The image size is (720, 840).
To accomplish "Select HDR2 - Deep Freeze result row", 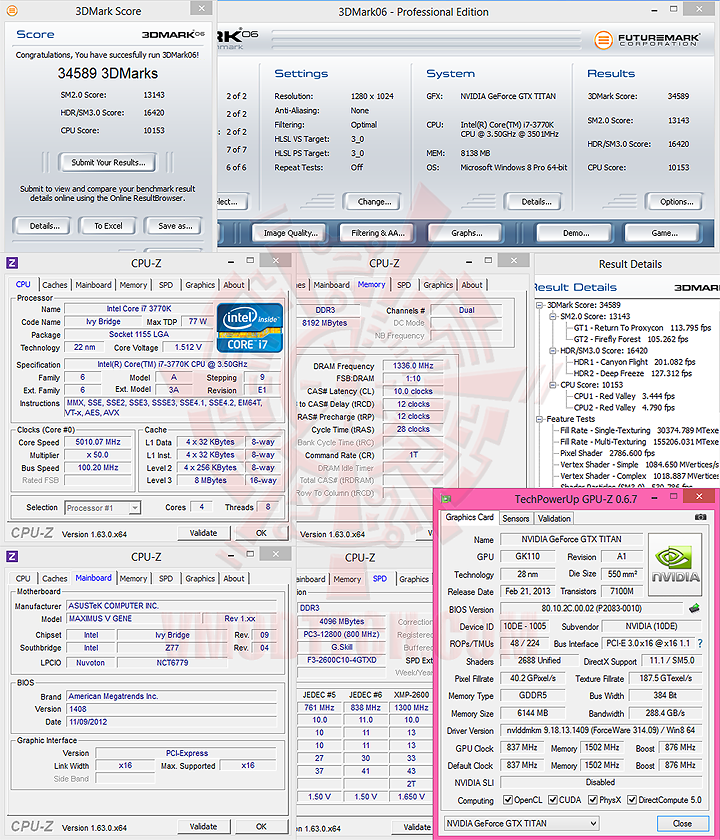I will [x=634, y=373].
